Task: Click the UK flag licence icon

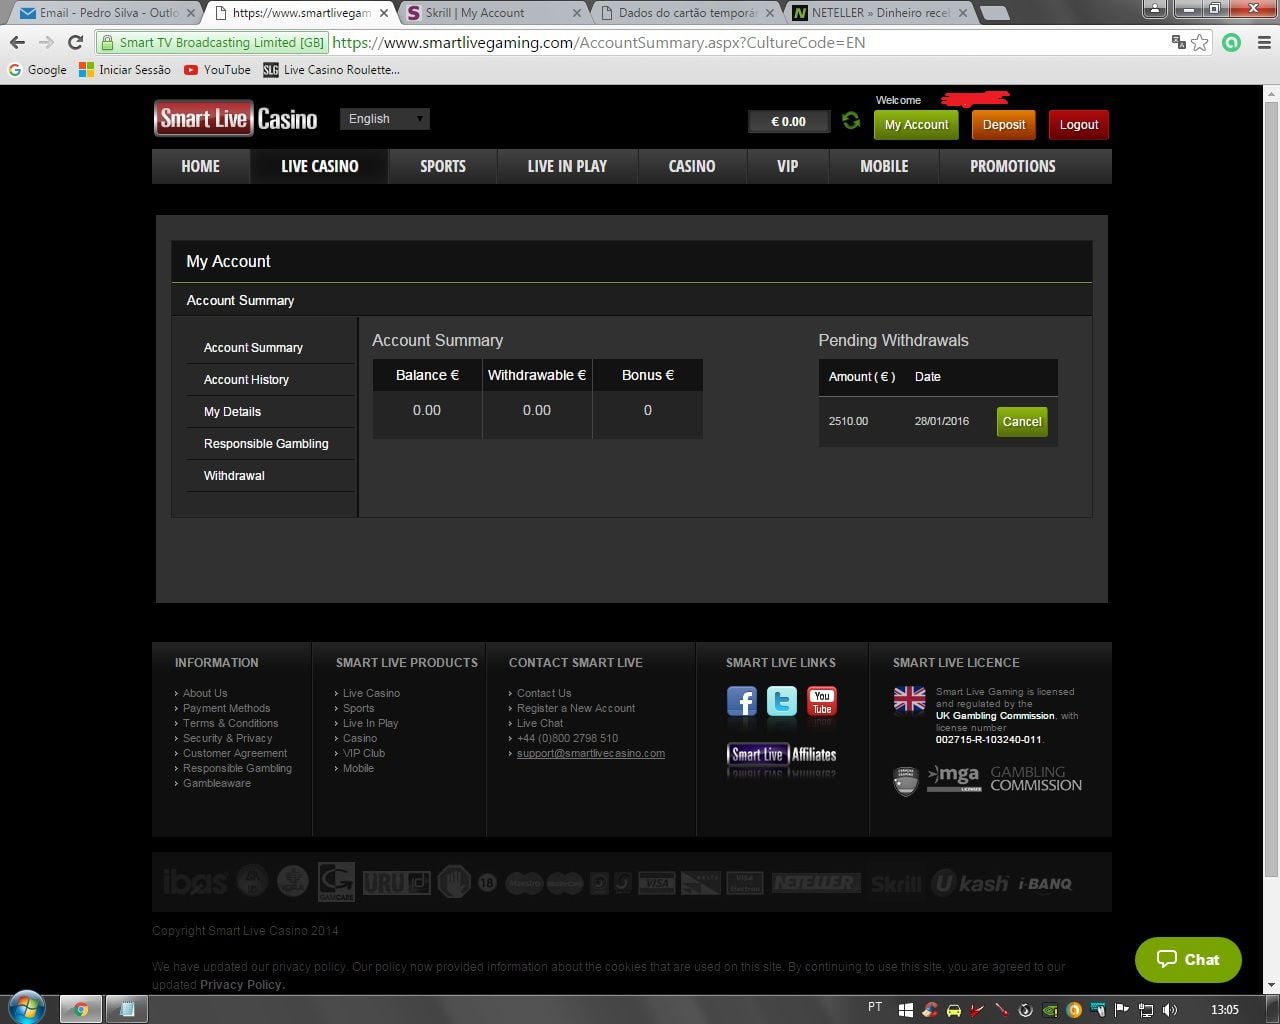Action: pyautogui.click(x=909, y=699)
